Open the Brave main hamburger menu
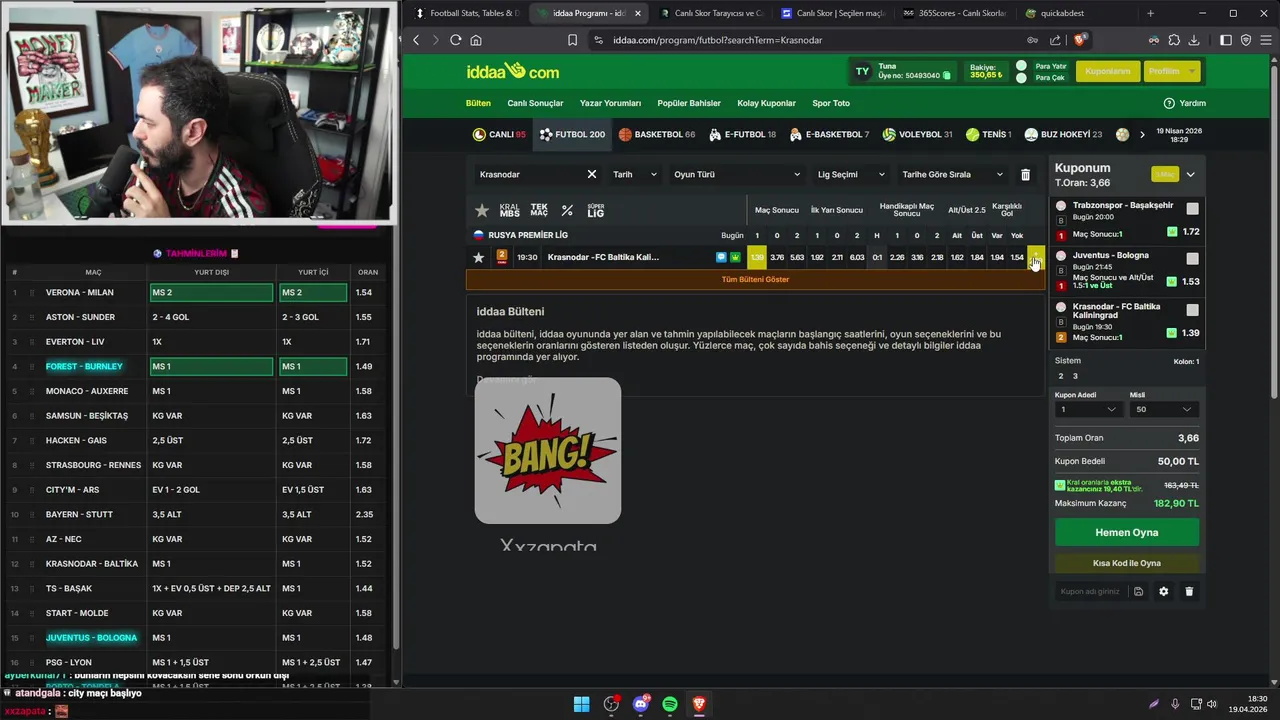 pos(1265,40)
